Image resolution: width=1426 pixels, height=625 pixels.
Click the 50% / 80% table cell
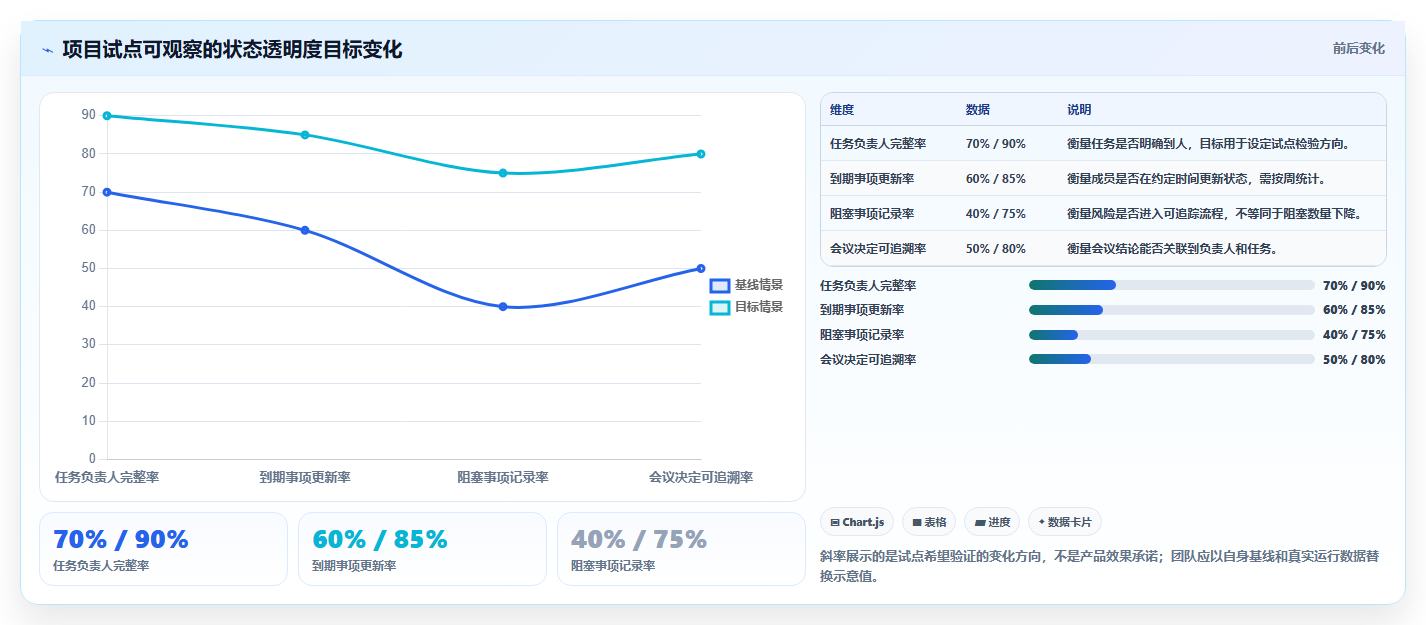[995, 248]
